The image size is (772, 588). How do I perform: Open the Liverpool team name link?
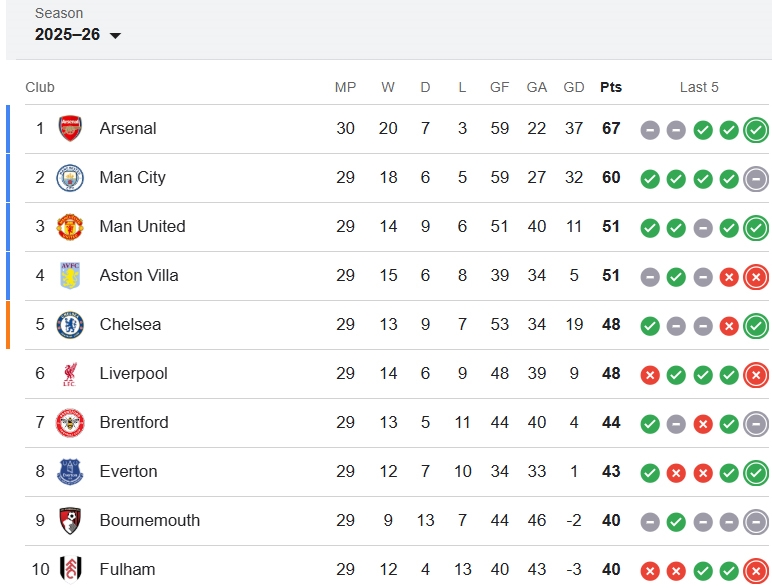[x=133, y=373]
